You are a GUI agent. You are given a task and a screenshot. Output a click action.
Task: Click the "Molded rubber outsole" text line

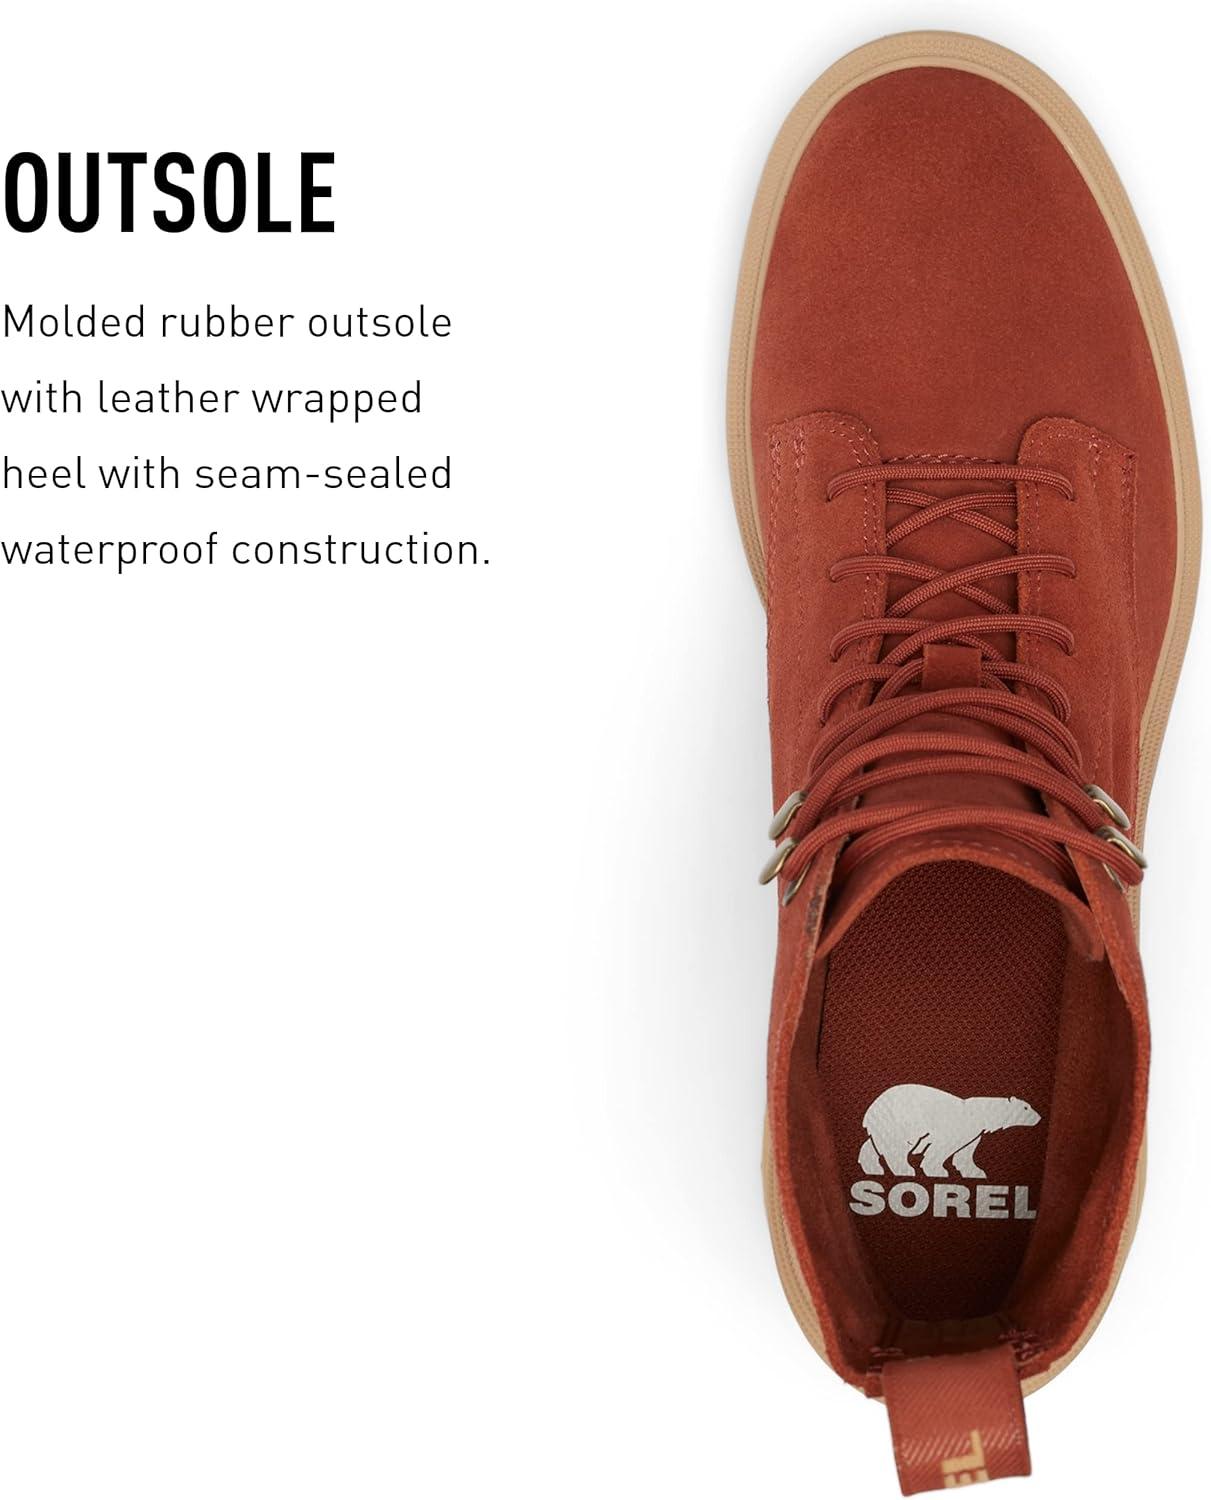tap(227, 323)
